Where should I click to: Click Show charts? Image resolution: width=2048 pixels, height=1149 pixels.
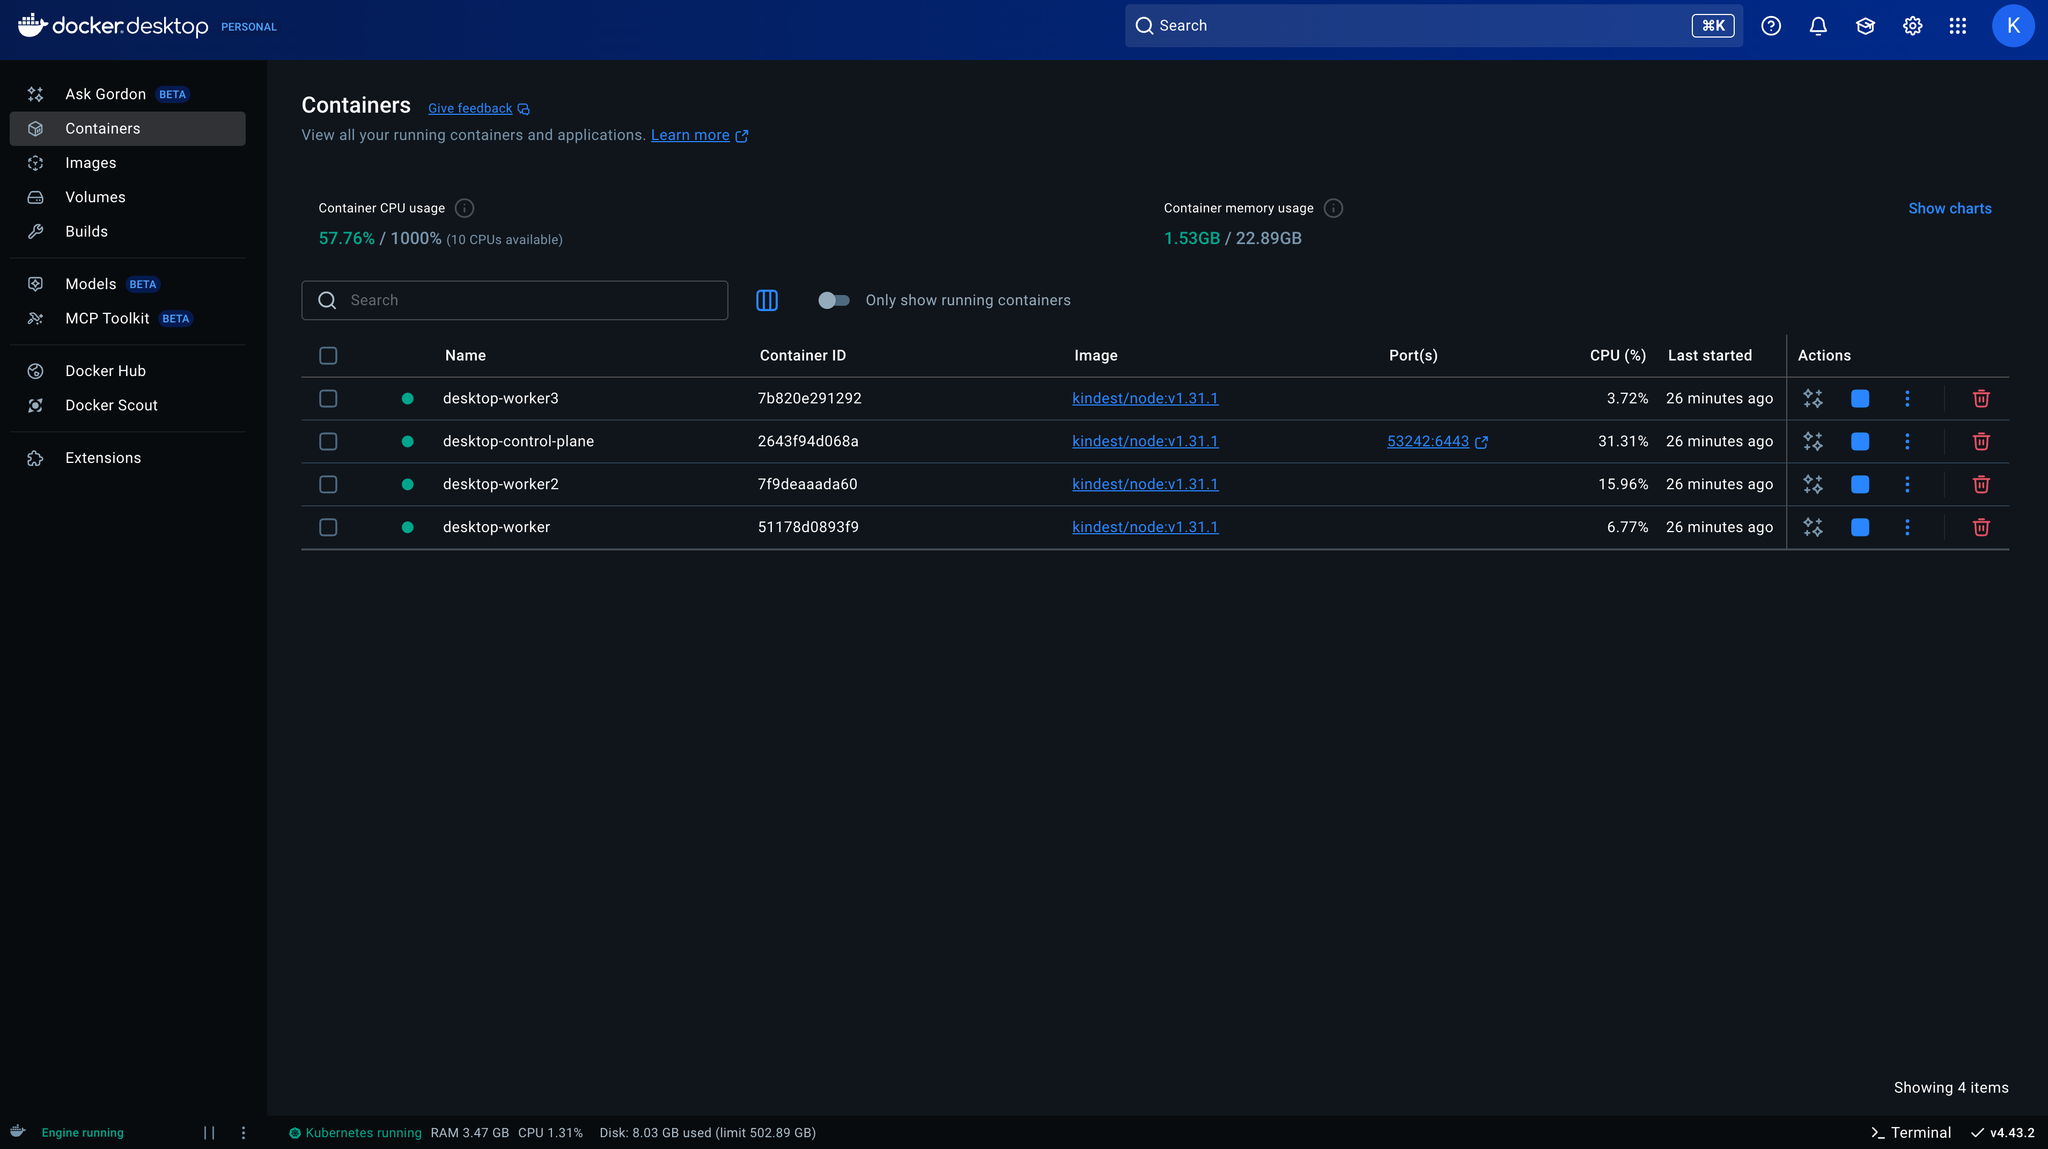[1950, 208]
